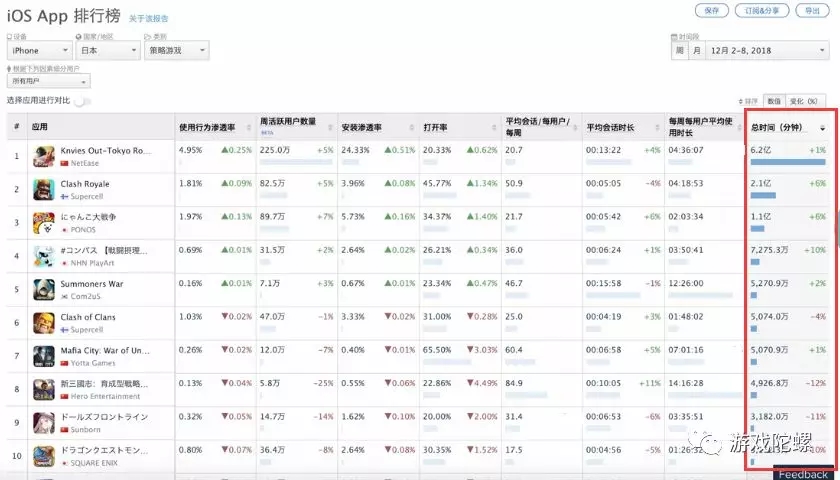Open the ドールズフロントライン app icon
This screenshot has width=840, height=480.
pos(44,423)
